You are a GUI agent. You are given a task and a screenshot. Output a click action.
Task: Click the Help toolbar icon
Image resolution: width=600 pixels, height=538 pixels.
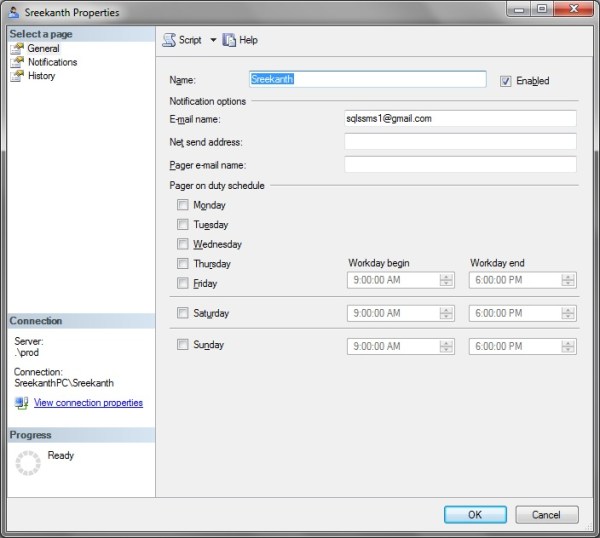(x=229, y=40)
